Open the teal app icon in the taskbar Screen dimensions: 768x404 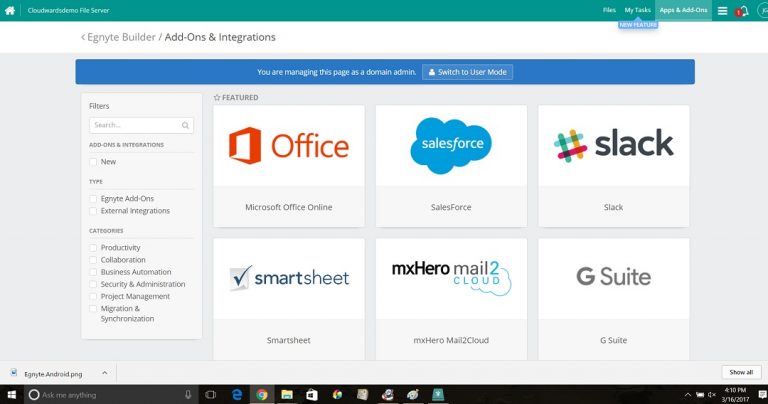tap(438, 395)
